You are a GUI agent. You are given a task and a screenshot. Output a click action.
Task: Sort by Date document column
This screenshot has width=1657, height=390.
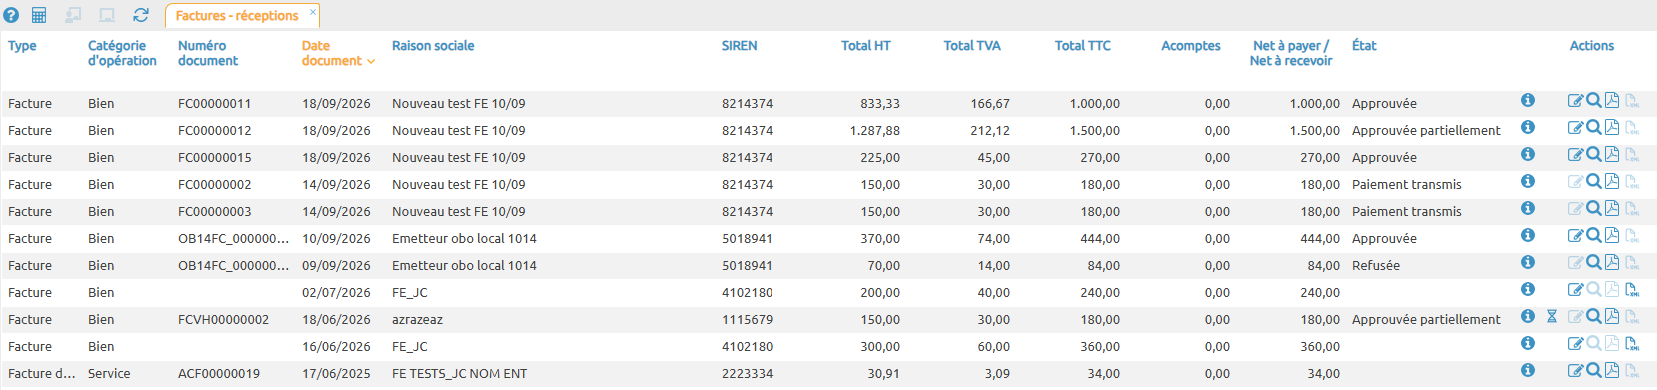[338, 53]
